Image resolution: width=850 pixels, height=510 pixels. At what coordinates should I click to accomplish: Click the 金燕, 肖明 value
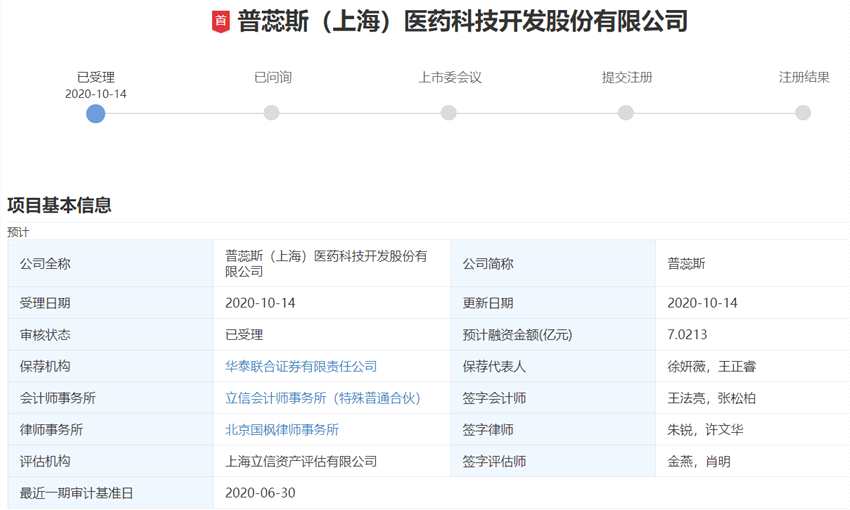point(699,461)
